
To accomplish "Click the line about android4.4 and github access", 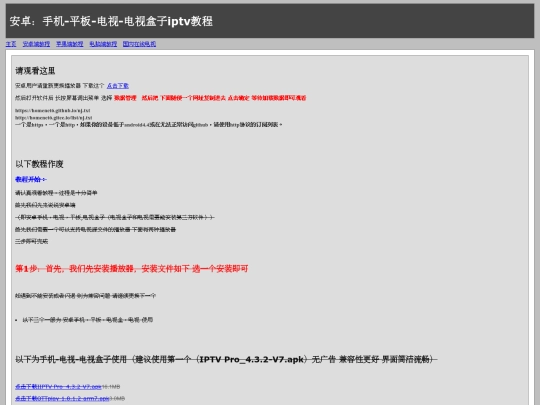I will point(149,125).
